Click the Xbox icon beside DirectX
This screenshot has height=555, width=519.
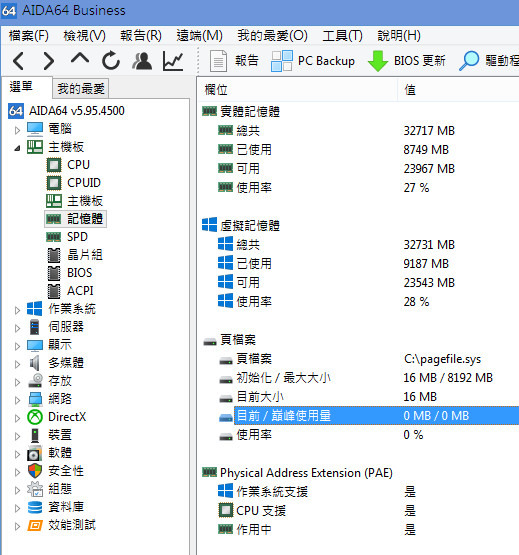point(35,417)
